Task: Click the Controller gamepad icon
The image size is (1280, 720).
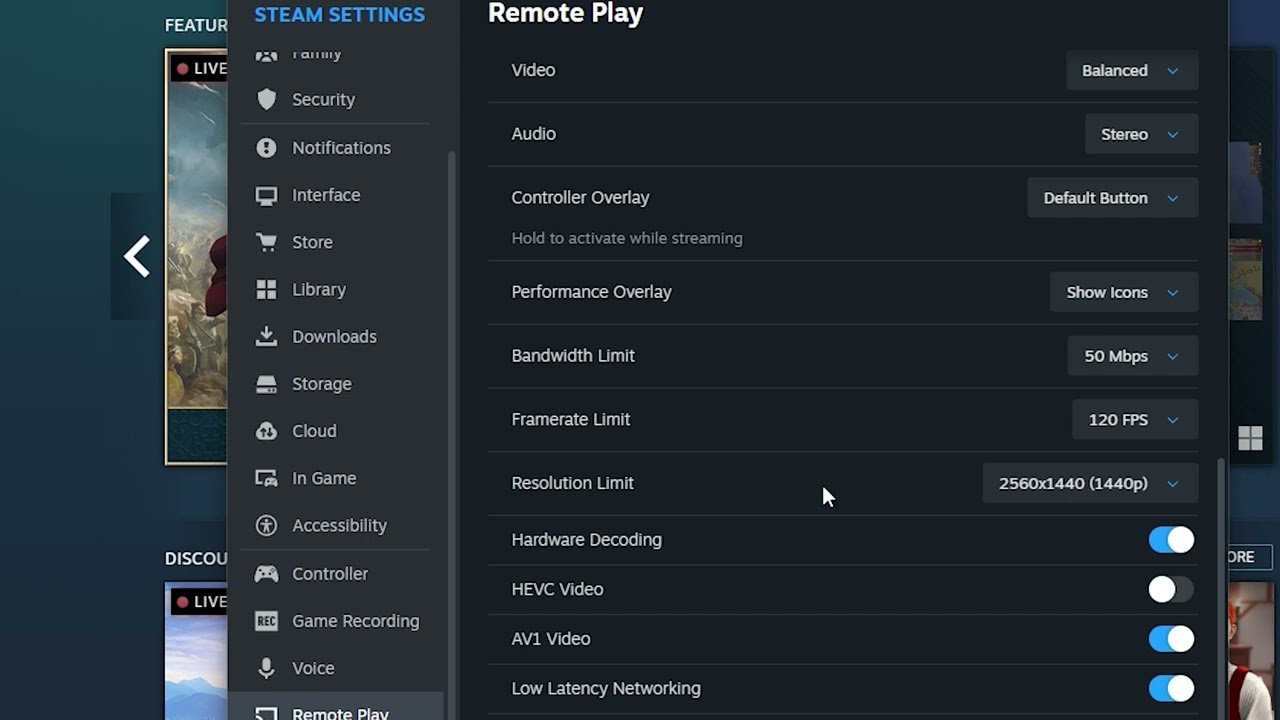Action: point(266,574)
